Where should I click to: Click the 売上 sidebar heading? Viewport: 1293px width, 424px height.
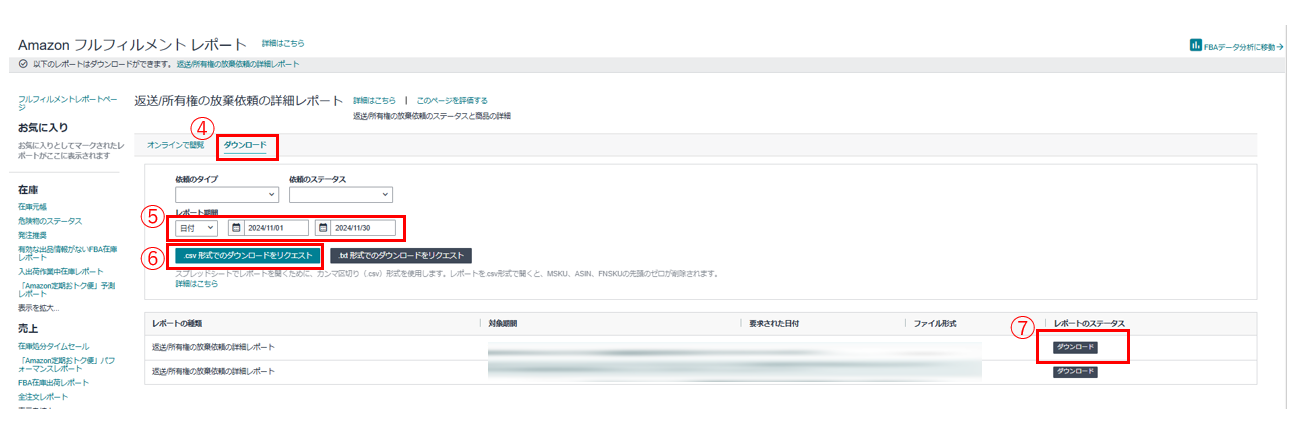[x=28, y=326]
